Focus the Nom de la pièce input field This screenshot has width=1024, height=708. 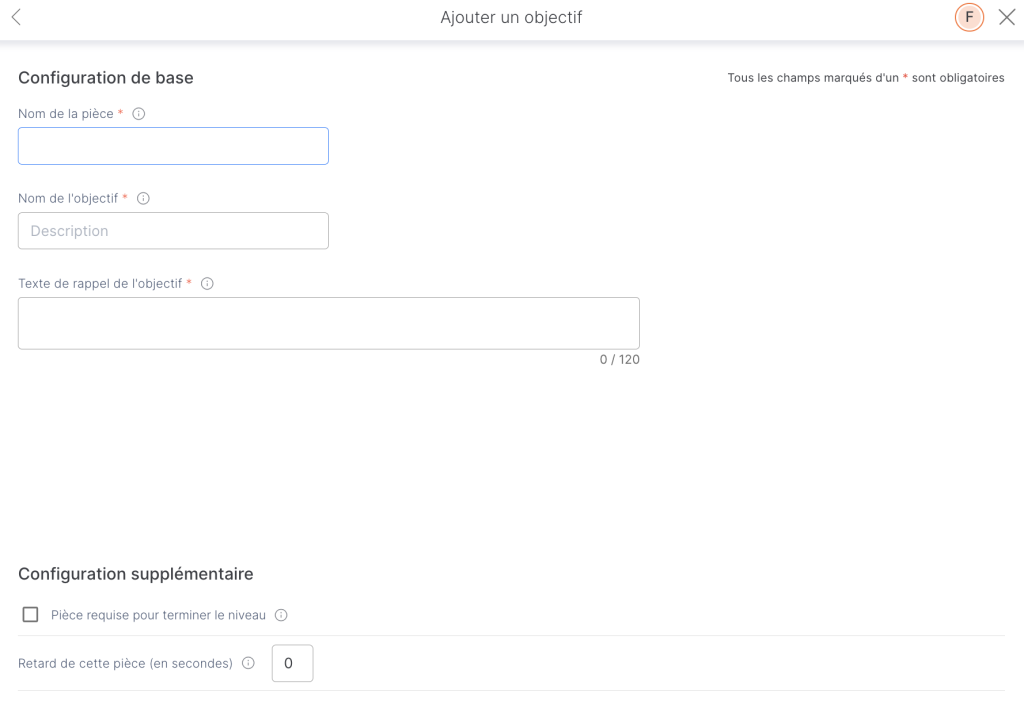(173, 146)
